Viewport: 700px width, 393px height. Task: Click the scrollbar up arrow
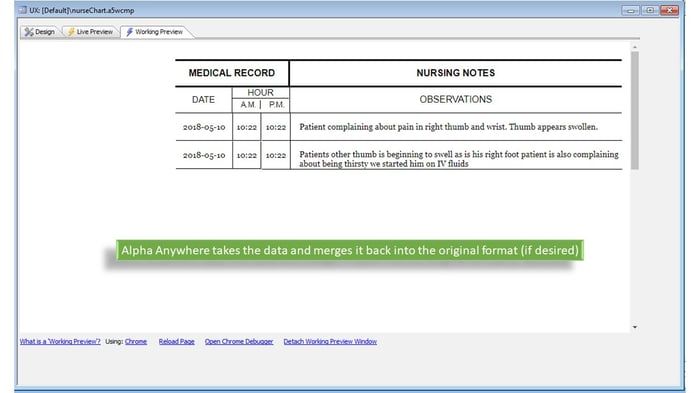[634, 47]
